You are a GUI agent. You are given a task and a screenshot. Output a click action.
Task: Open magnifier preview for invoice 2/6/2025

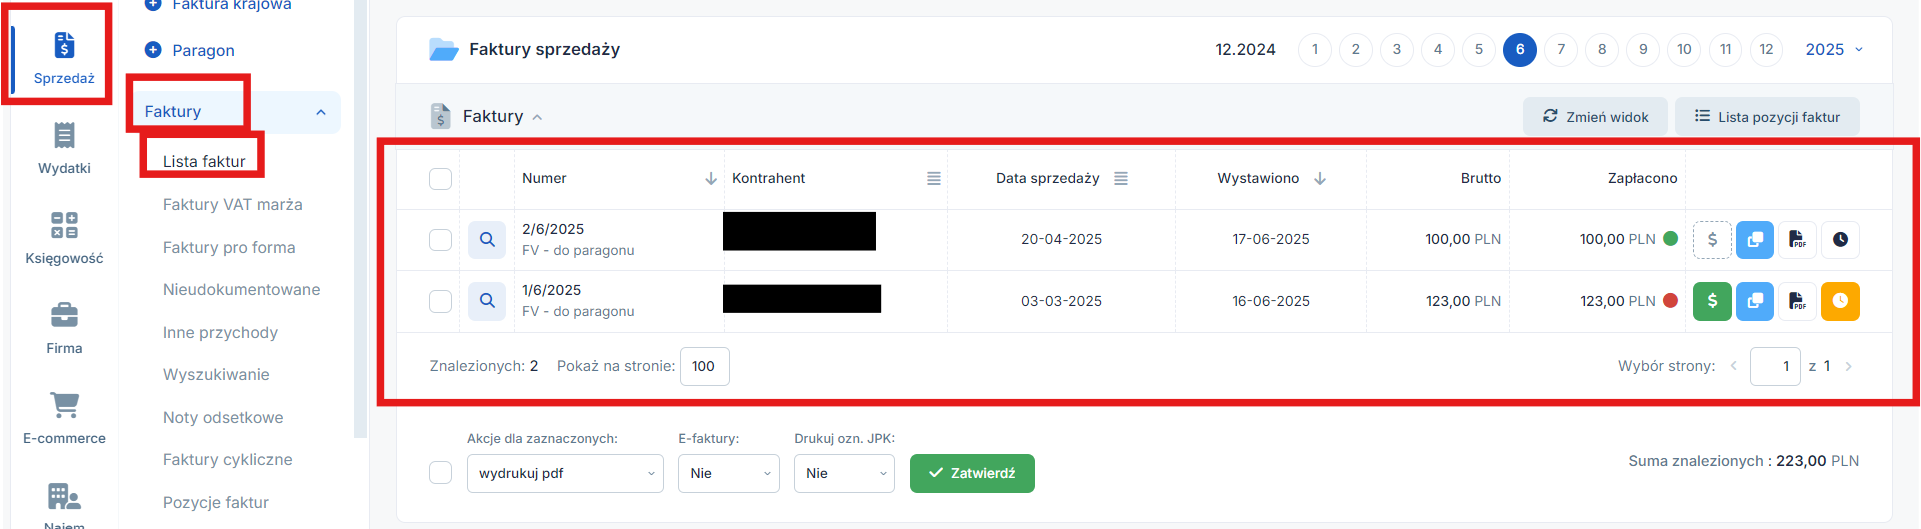(x=487, y=240)
